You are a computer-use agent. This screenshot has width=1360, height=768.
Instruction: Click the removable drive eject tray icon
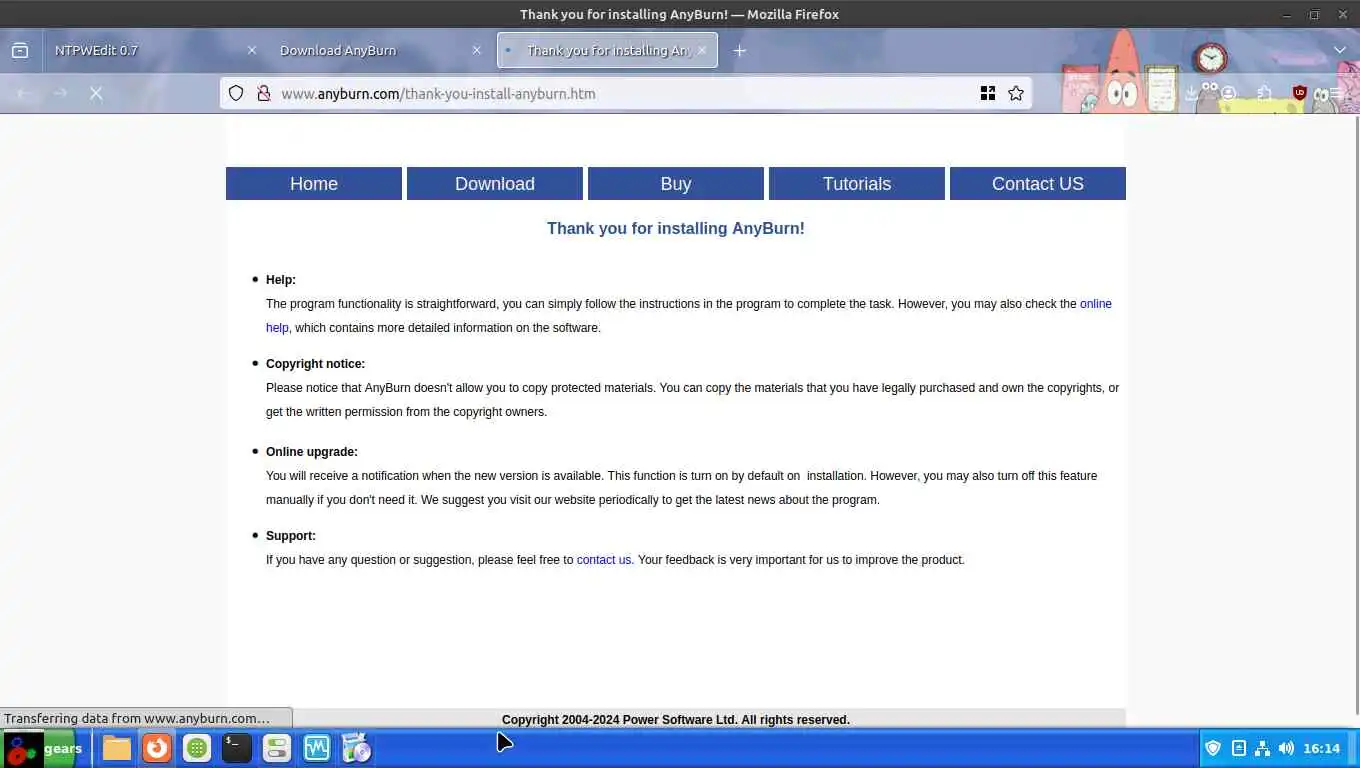click(x=1238, y=748)
